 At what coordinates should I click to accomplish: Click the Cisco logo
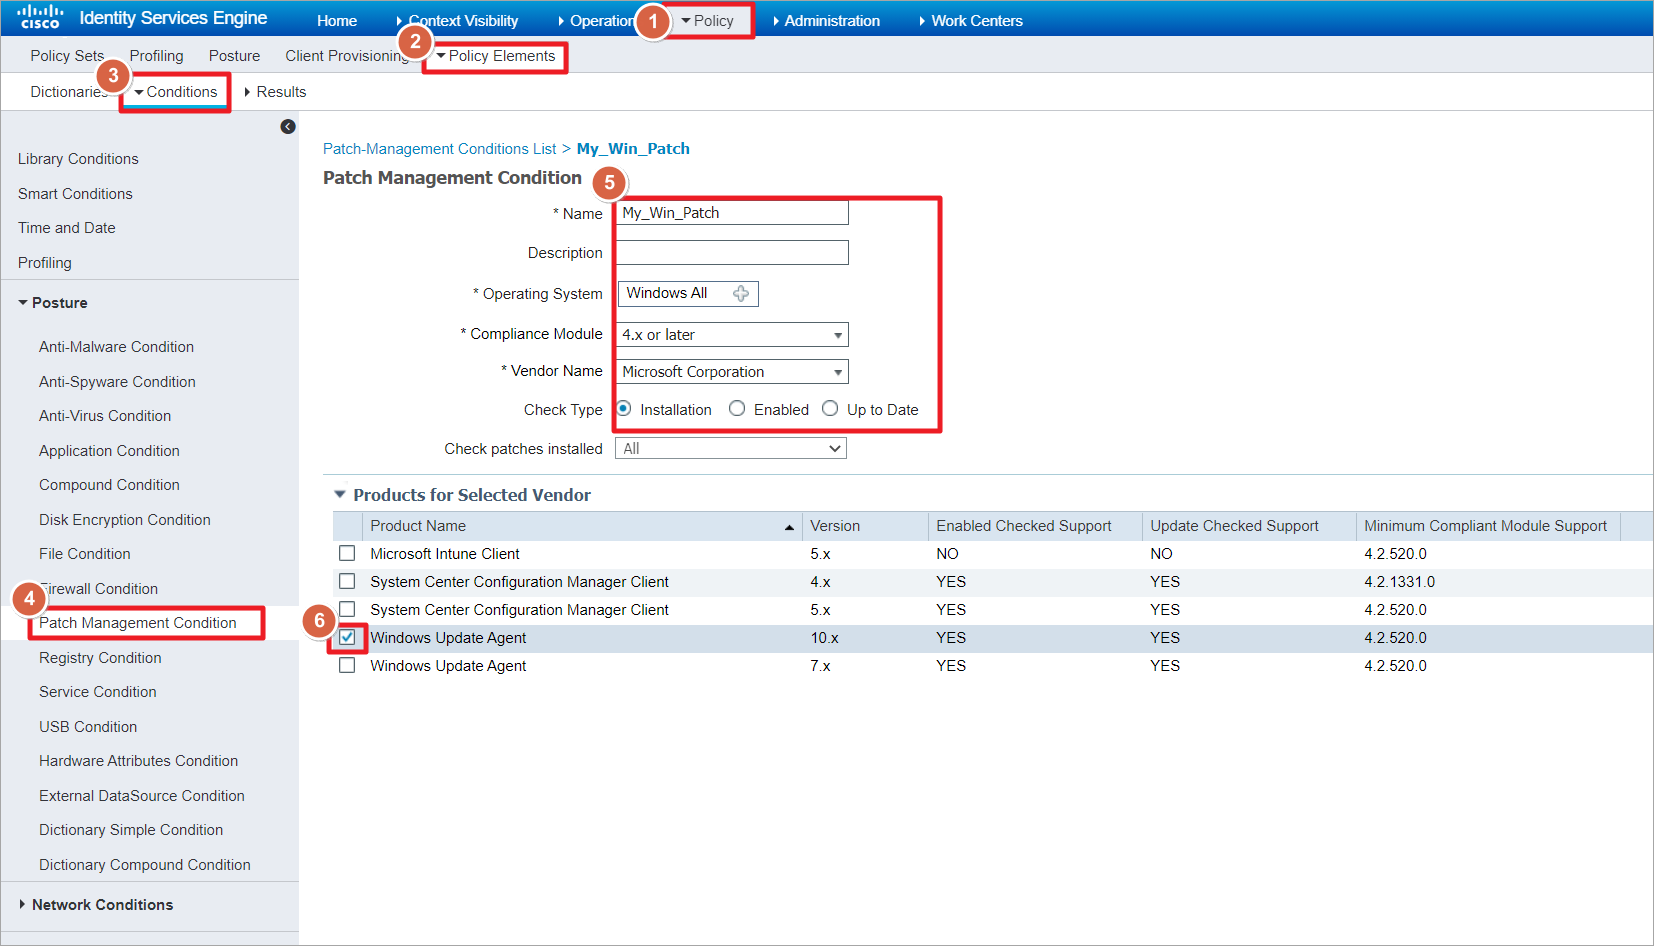[x=40, y=17]
